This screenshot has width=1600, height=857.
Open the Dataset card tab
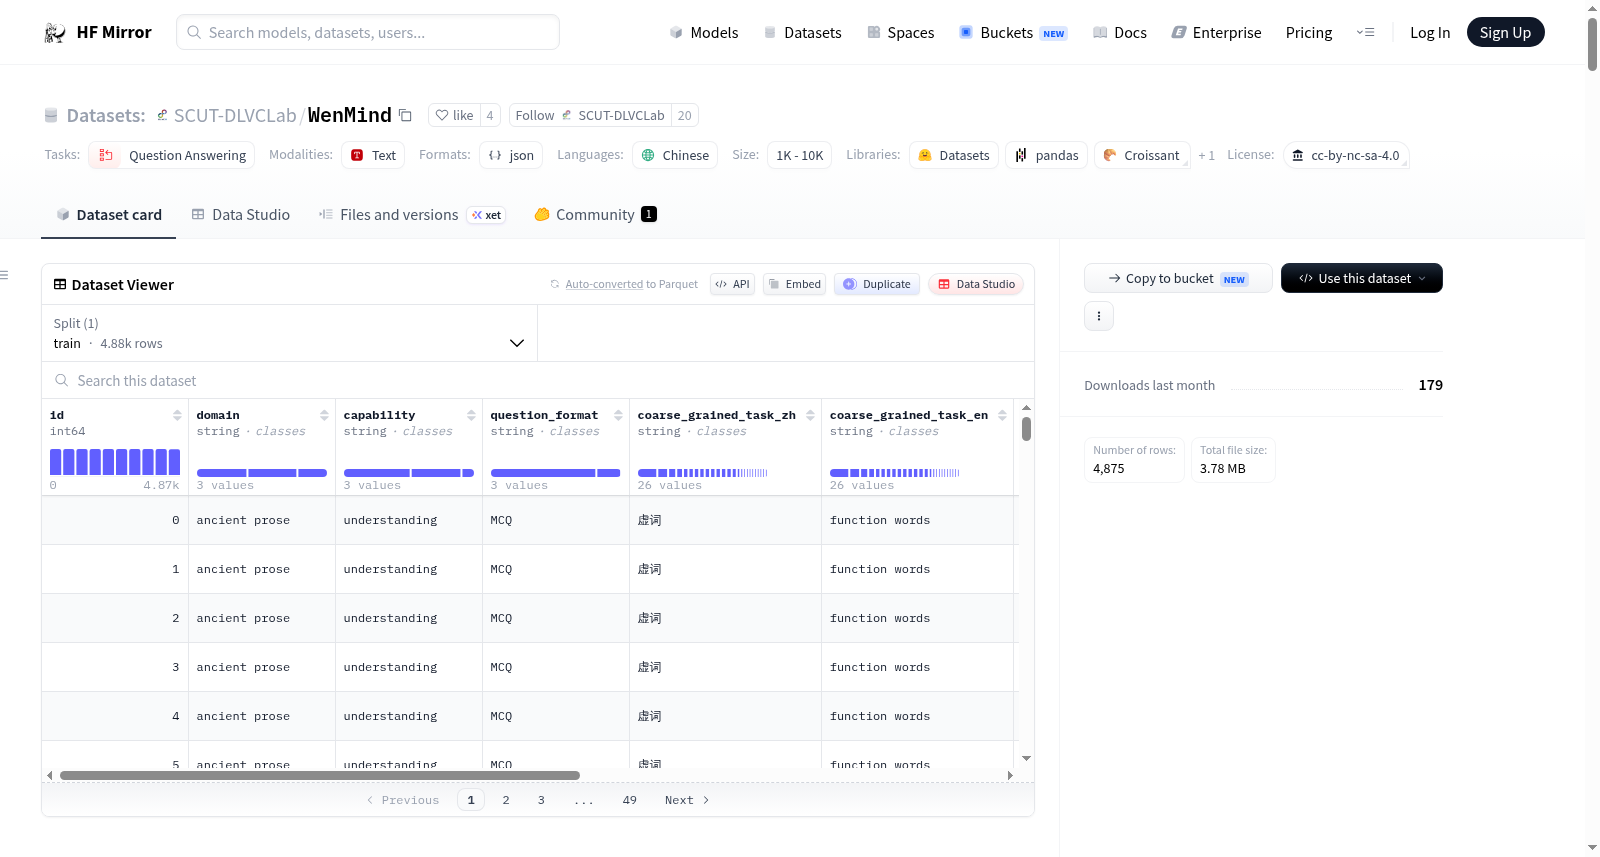[x=108, y=215]
